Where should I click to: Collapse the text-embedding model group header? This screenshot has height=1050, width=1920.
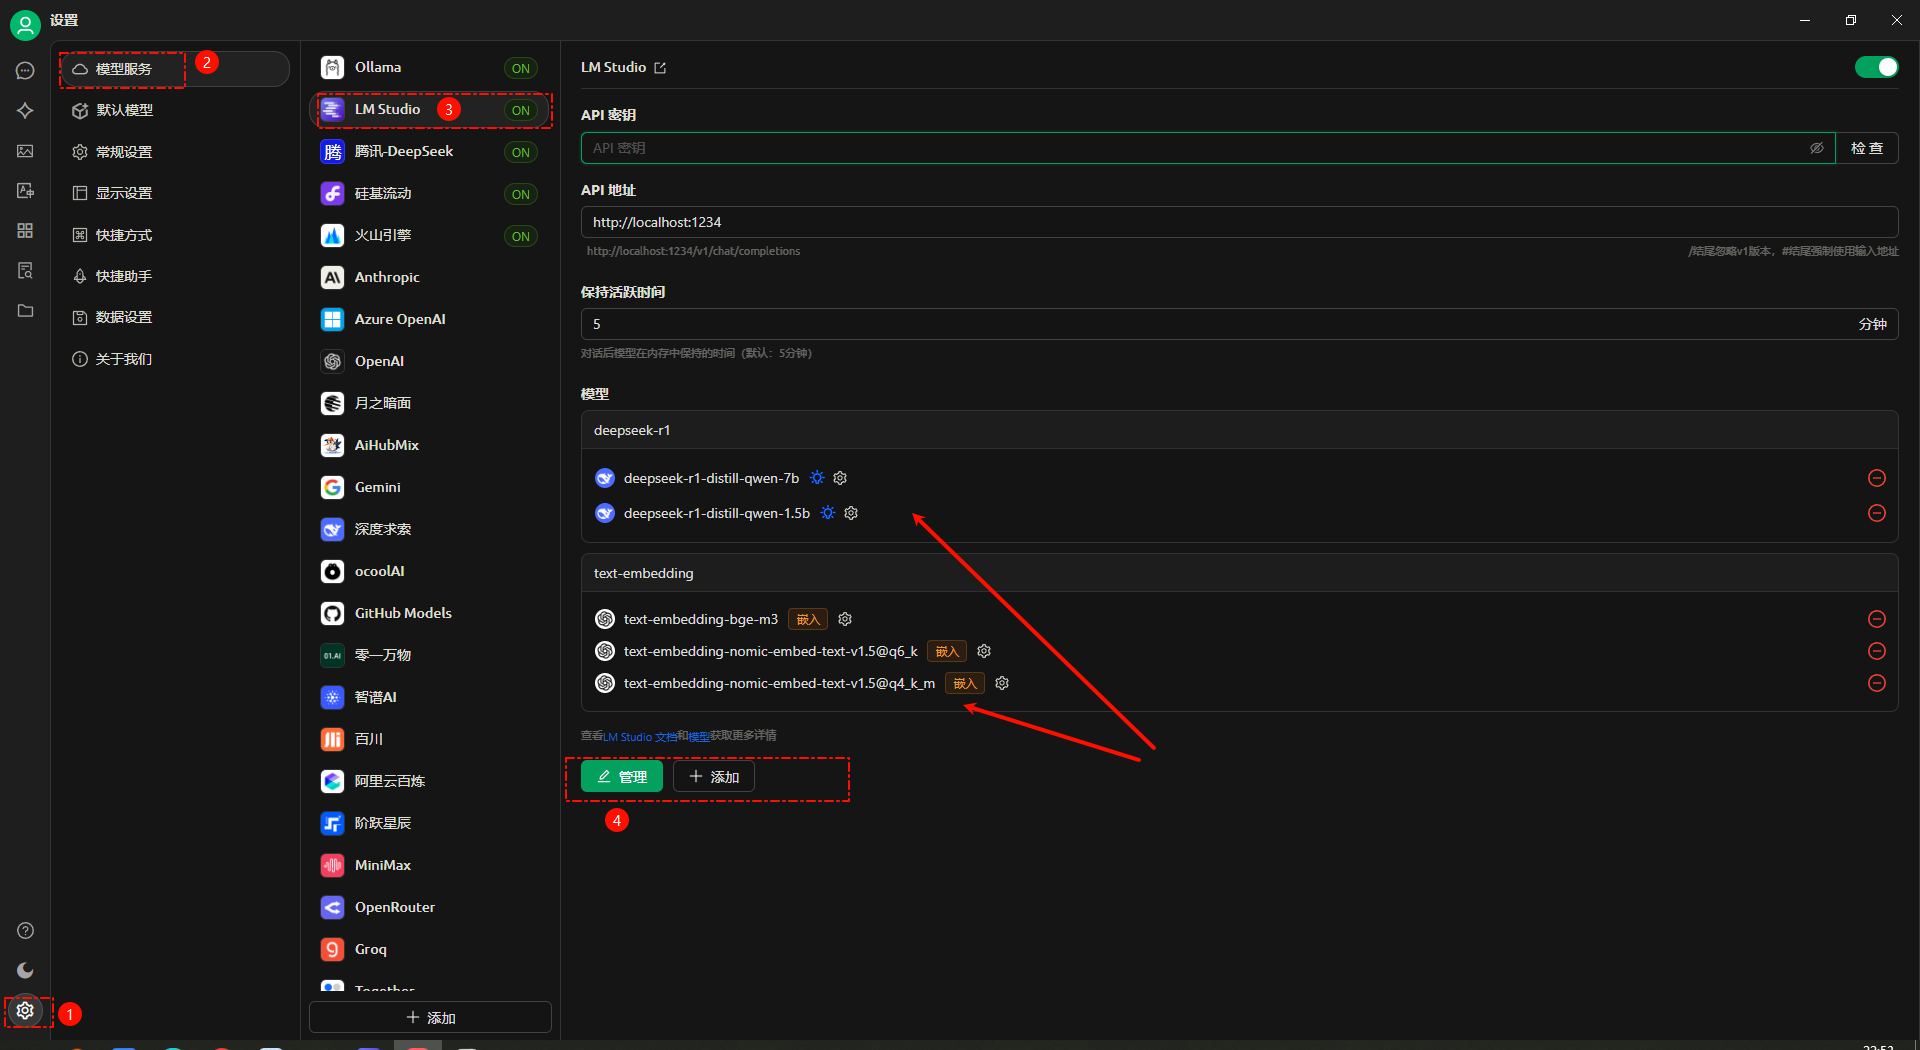1239,573
